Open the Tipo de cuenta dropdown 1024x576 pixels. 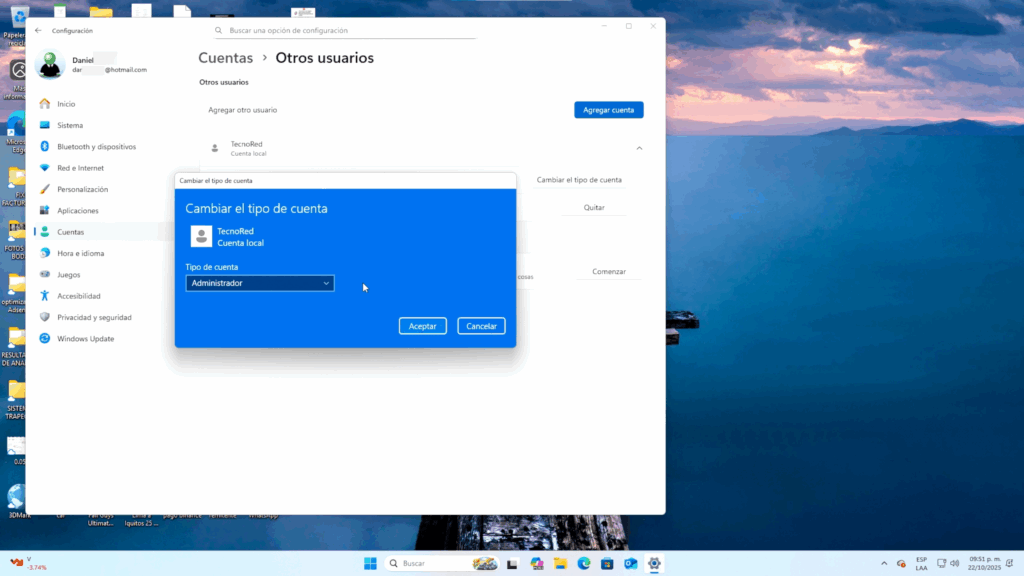tap(260, 283)
